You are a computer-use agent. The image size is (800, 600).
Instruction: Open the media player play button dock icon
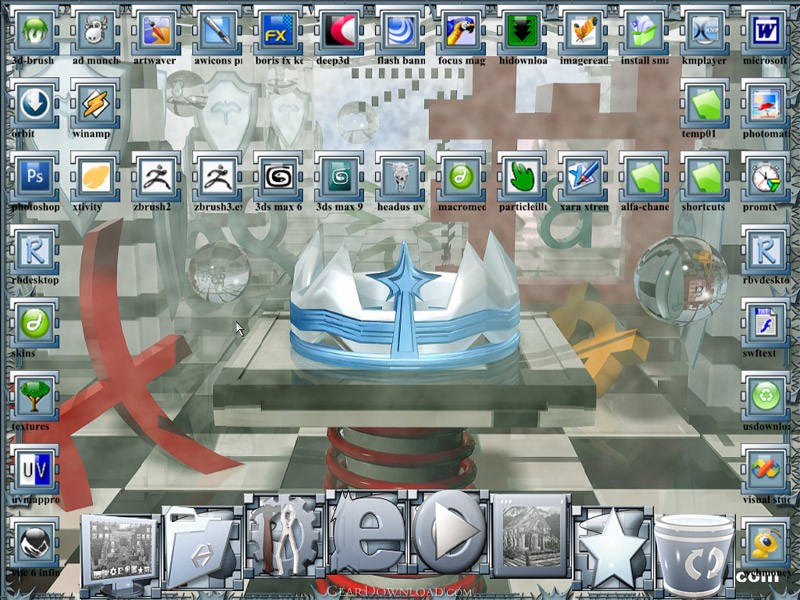tap(450, 532)
